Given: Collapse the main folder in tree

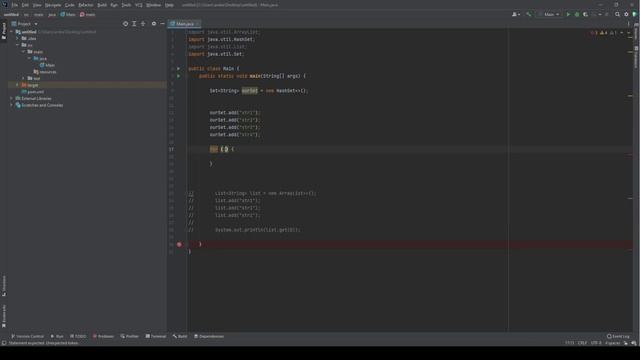Looking at the screenshot, I should (24, 52).
